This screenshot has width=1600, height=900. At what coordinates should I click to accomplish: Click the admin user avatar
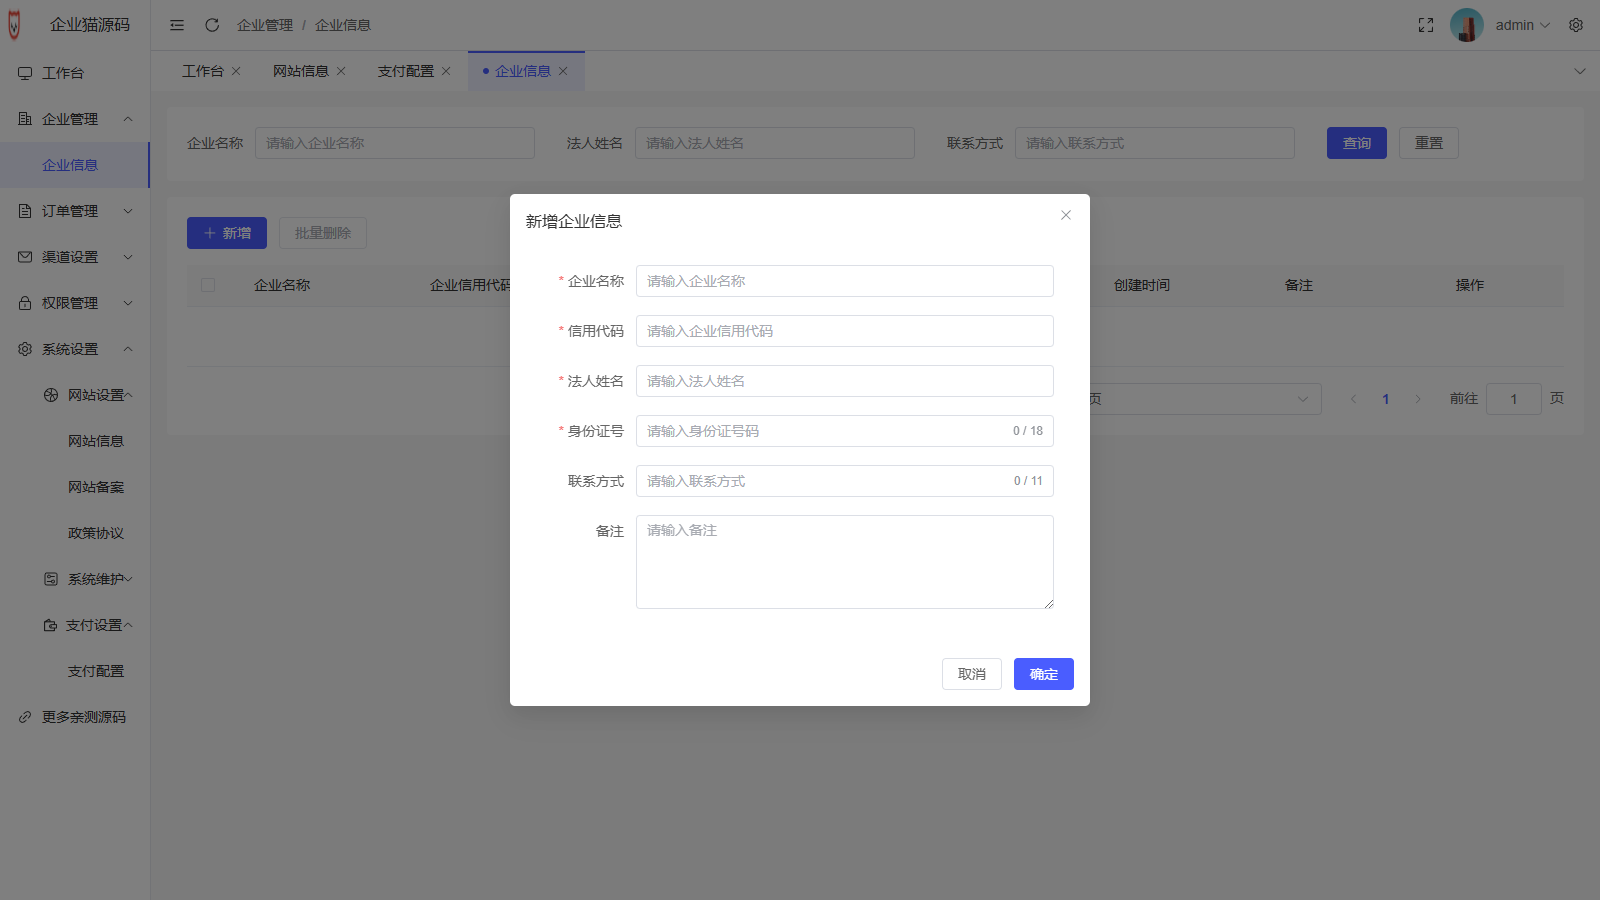tap(1466, 25)
